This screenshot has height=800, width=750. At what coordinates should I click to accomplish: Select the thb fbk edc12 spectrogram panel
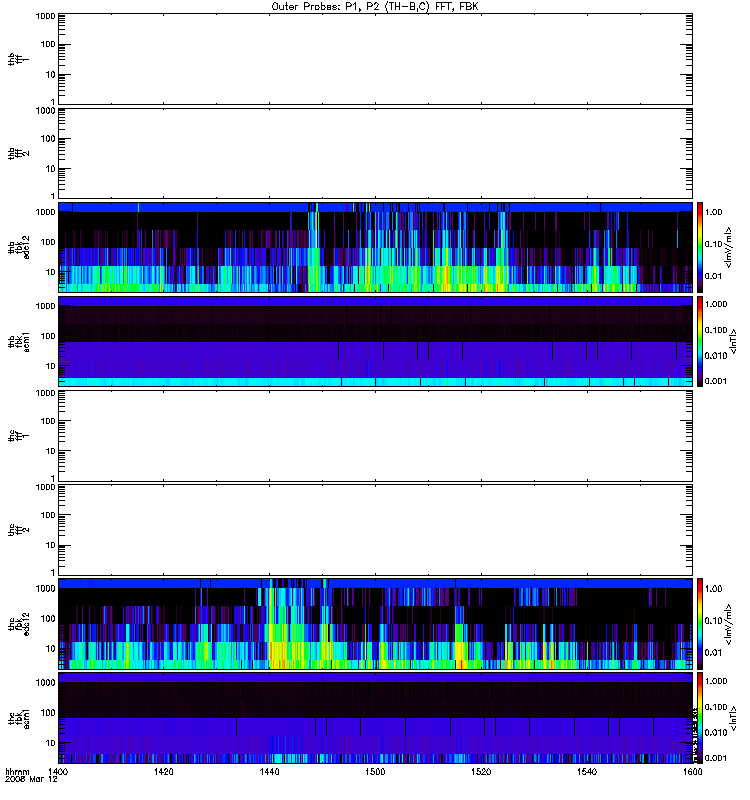click(376, 247)
